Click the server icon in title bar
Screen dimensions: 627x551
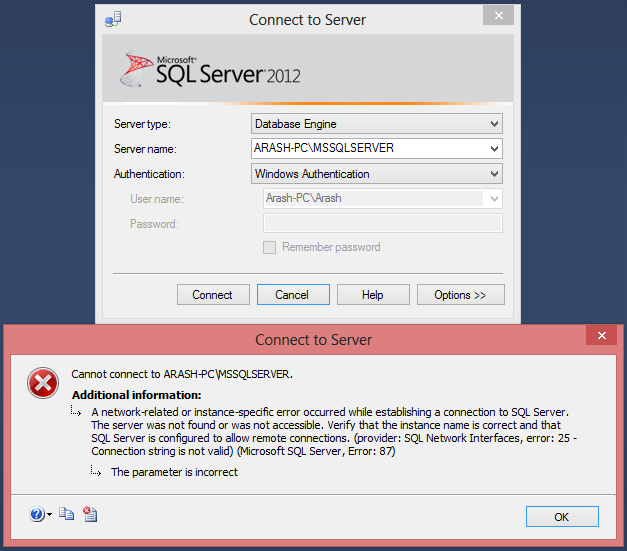pyautogui.click(x=113, y=19)
